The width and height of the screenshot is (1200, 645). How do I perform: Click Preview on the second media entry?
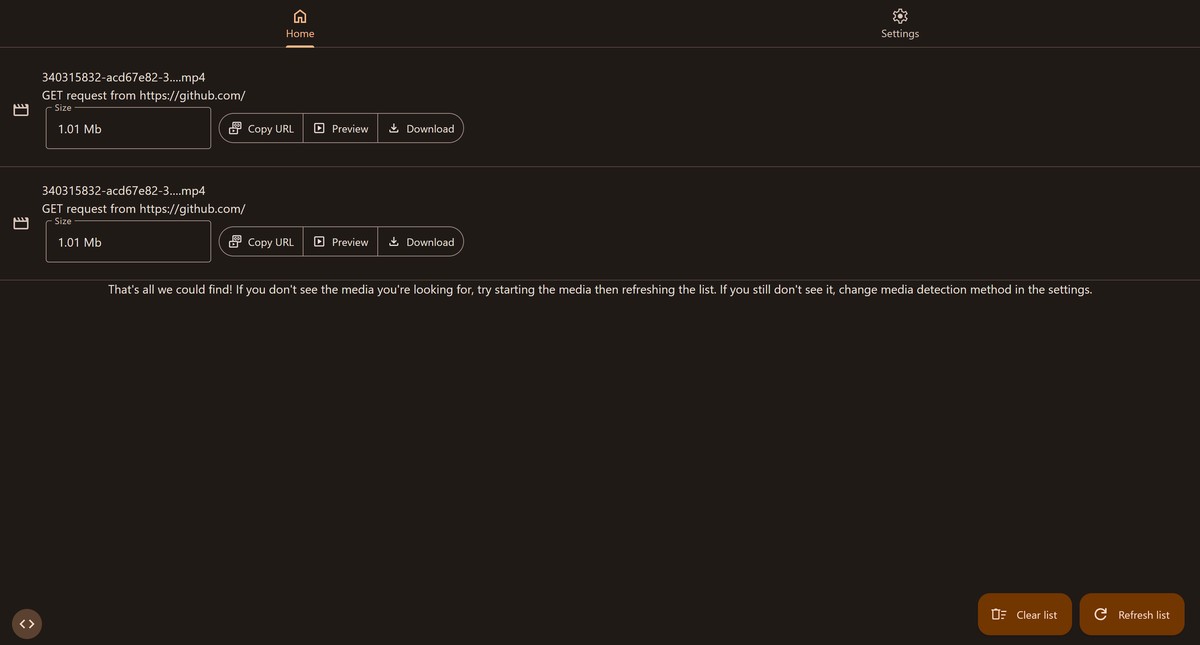tap(340, 241)
